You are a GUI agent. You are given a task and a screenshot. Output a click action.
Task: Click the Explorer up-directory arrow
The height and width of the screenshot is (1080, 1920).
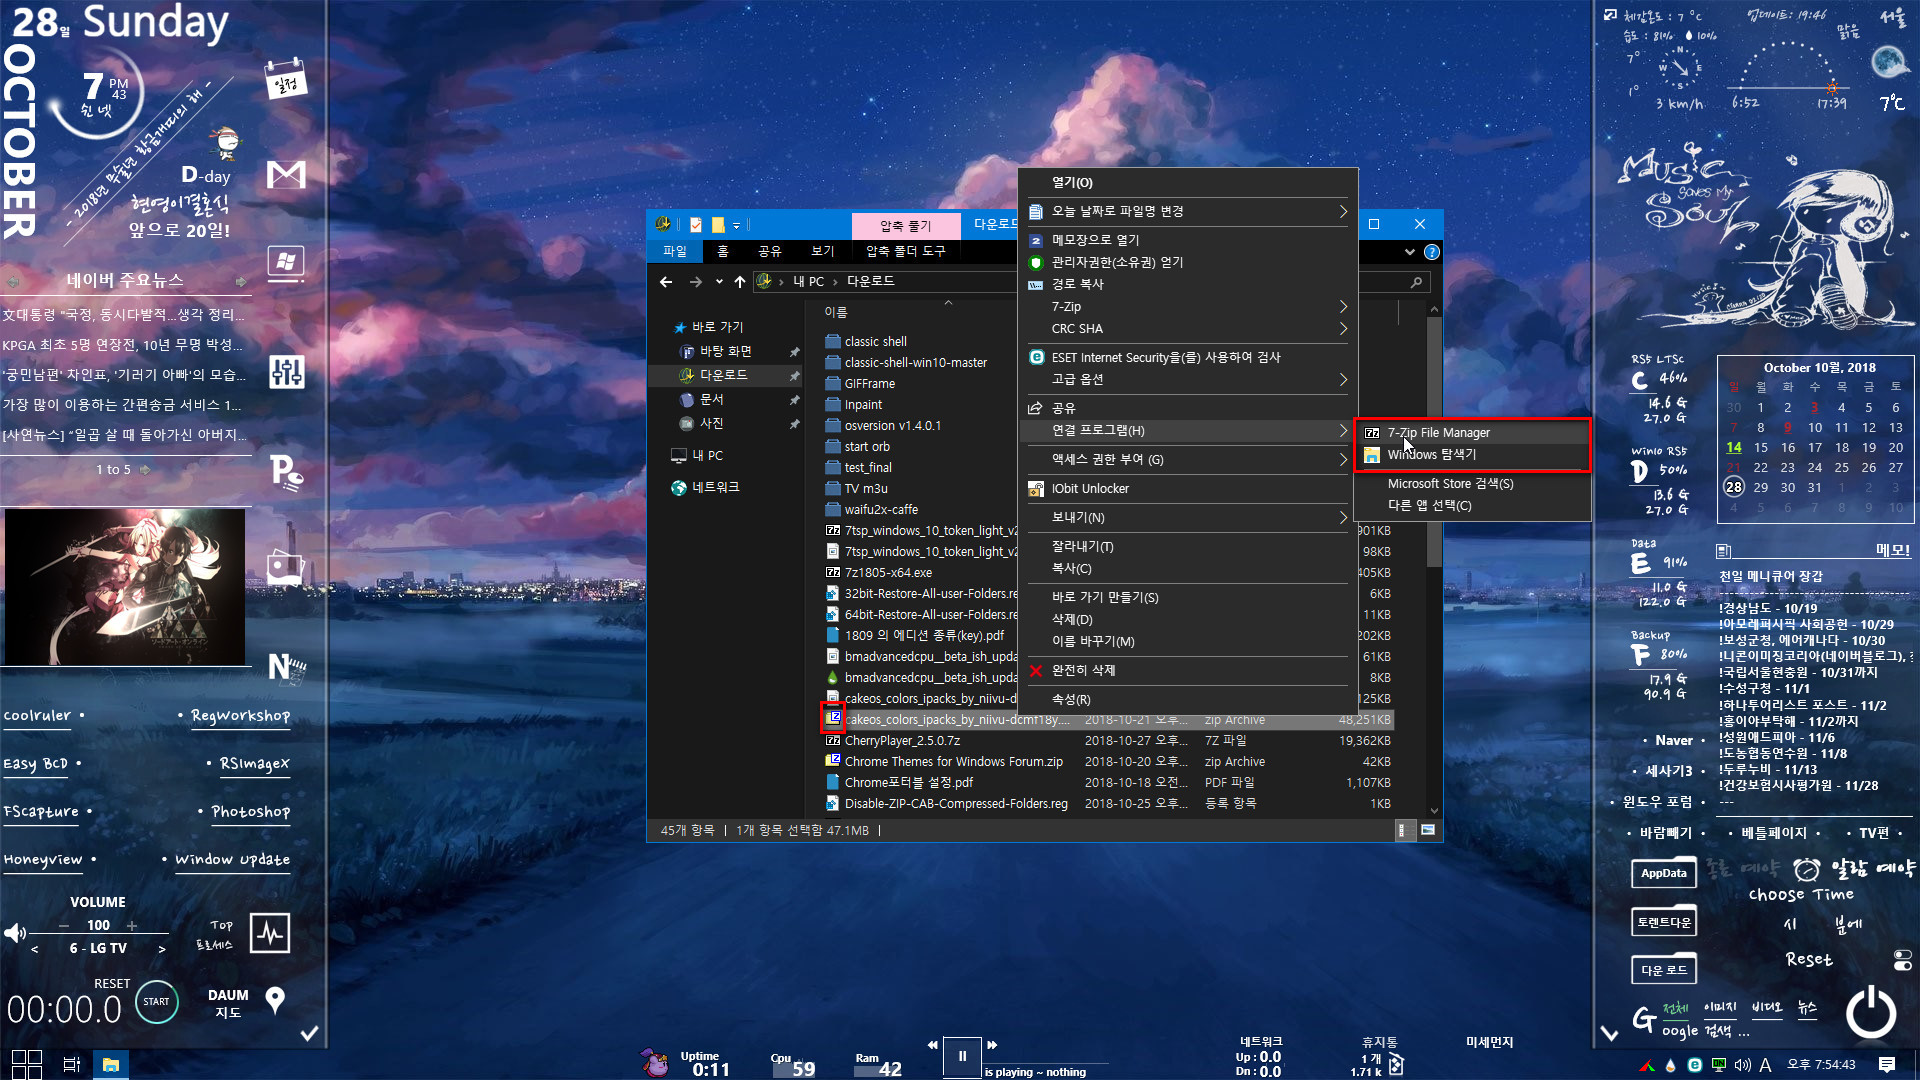pos(740,283)
